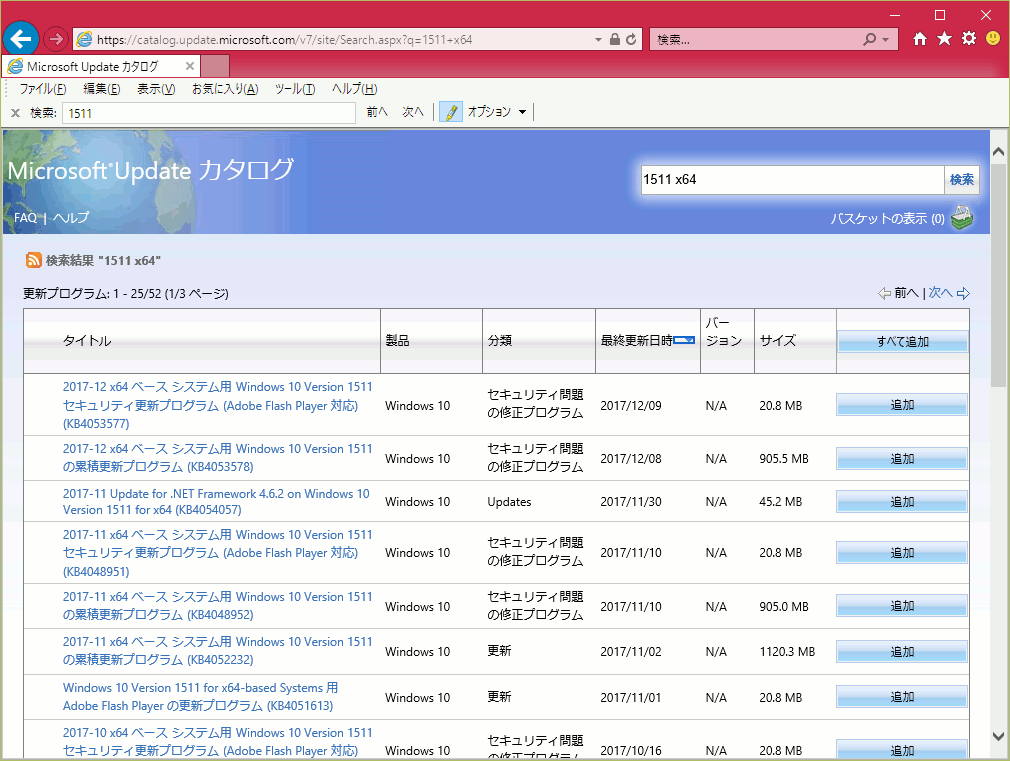Open Favorites via the star icon
This screenshot has height=761, width=1010.
944,39
